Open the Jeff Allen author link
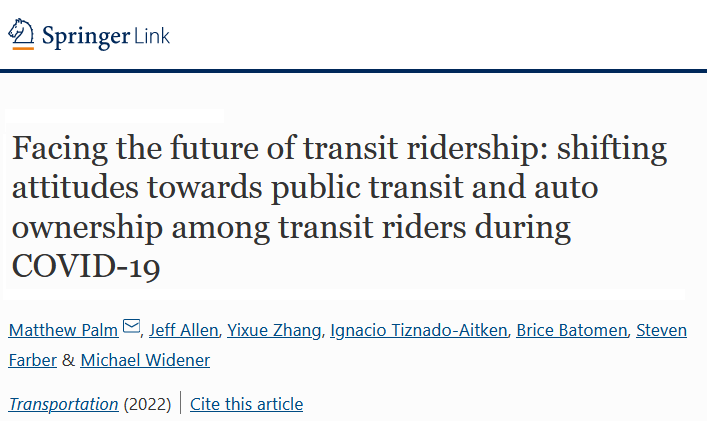The image size is (707, 421). (x=184, y=330)
